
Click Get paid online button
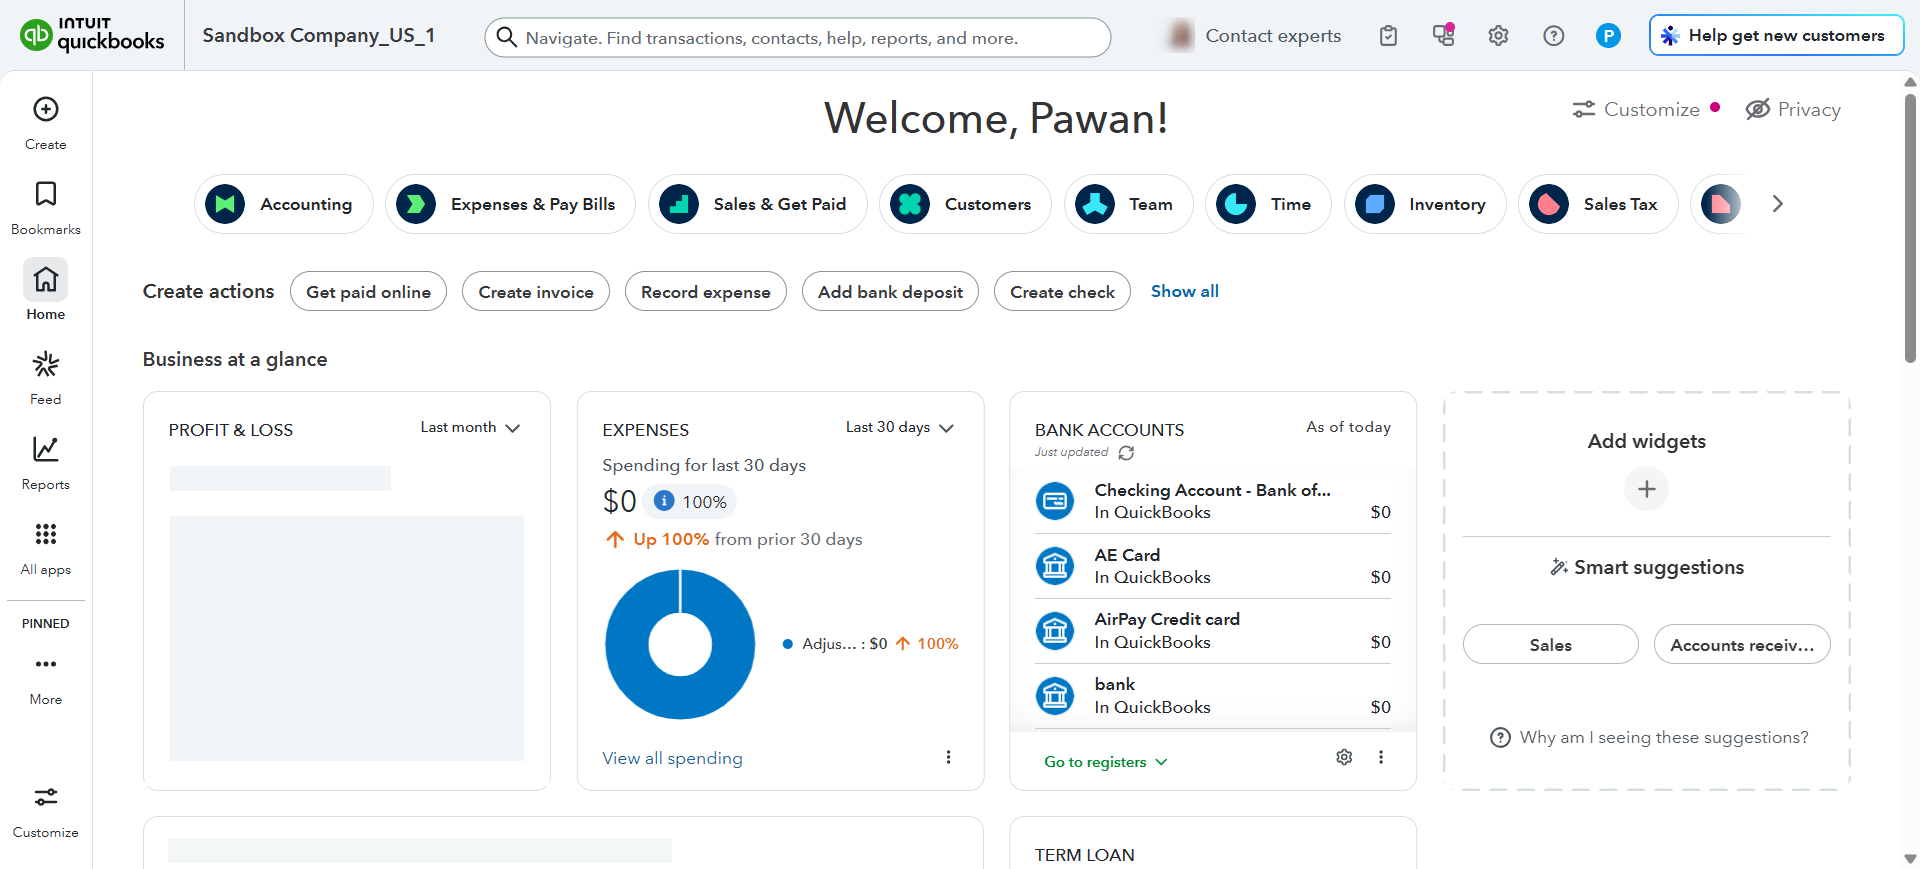coord(368,291)
